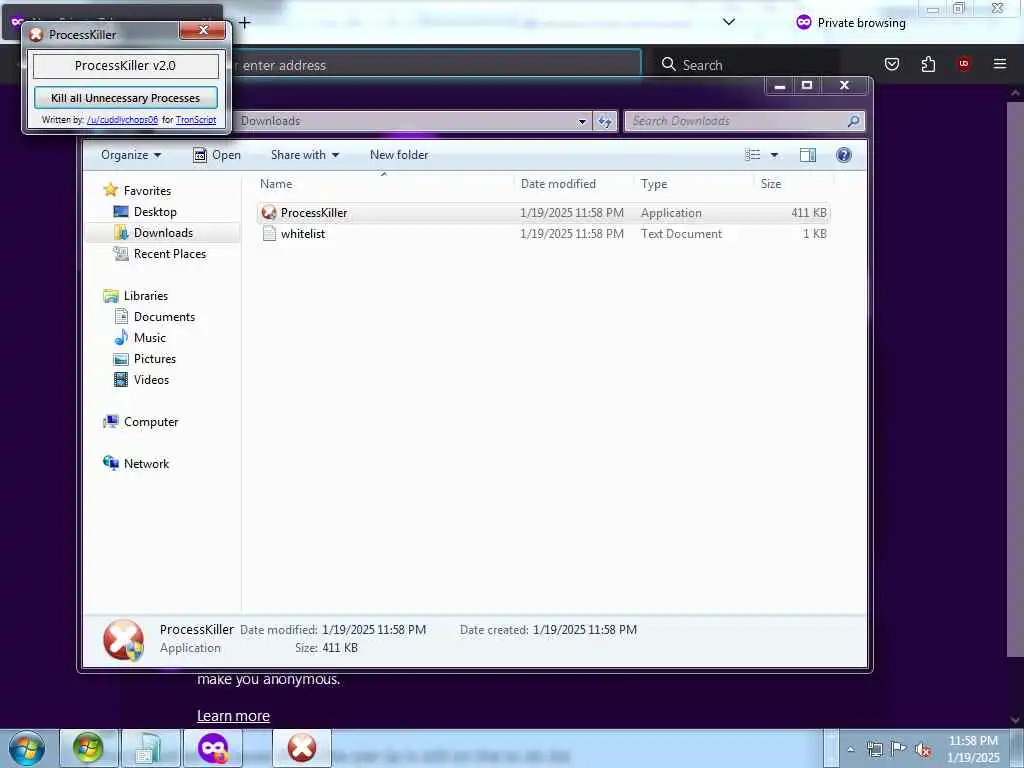The image size is (1024, 768).
Task: Click the Favorites star icon
Action: pos(110,190)
